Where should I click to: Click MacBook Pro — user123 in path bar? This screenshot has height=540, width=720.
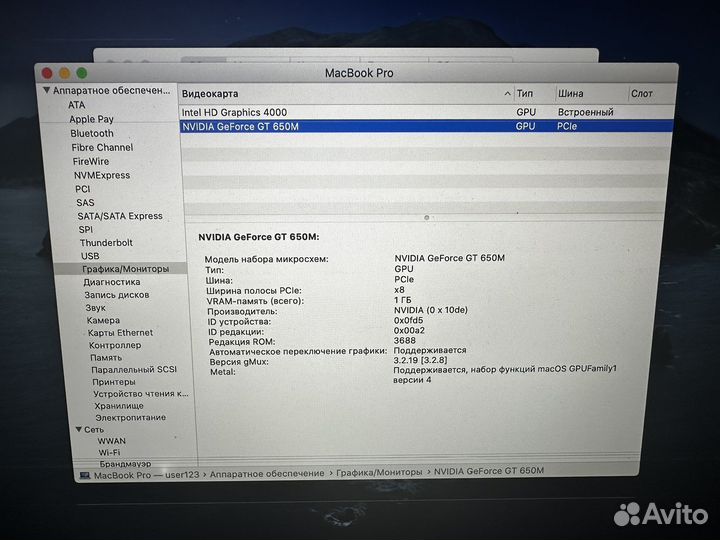[x=146, y=475]
